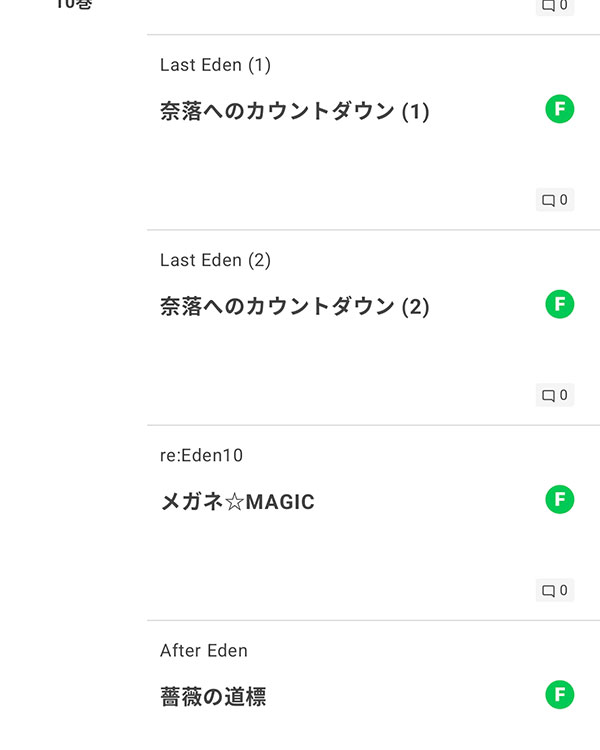Screen dimensions: 600x750
Task: Open episode 奈落へのカウントダウン (2)
Action: 294,306
